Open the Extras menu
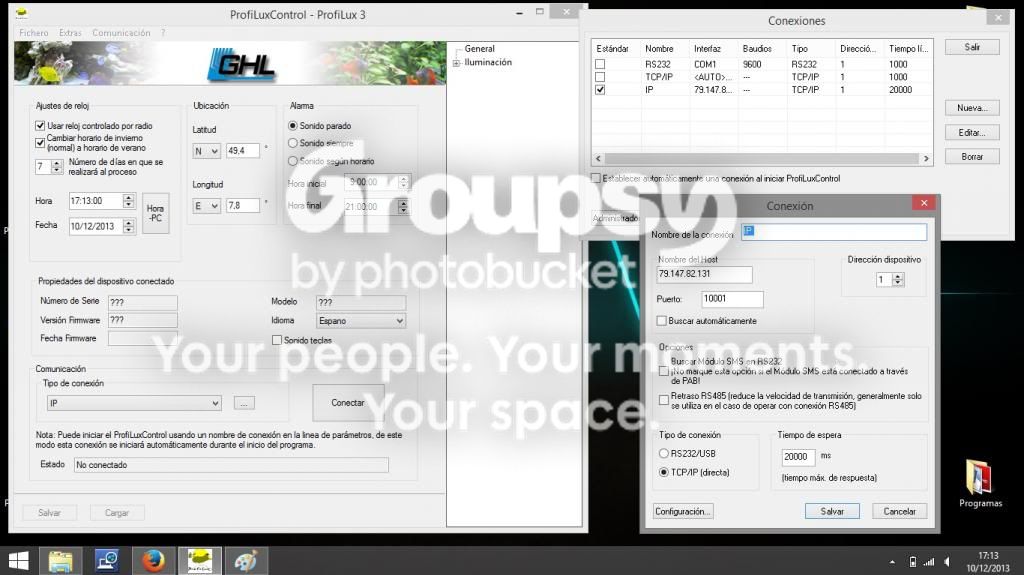Image resolution: width=1024 pixels, height=575 pixels. point(71,33)
